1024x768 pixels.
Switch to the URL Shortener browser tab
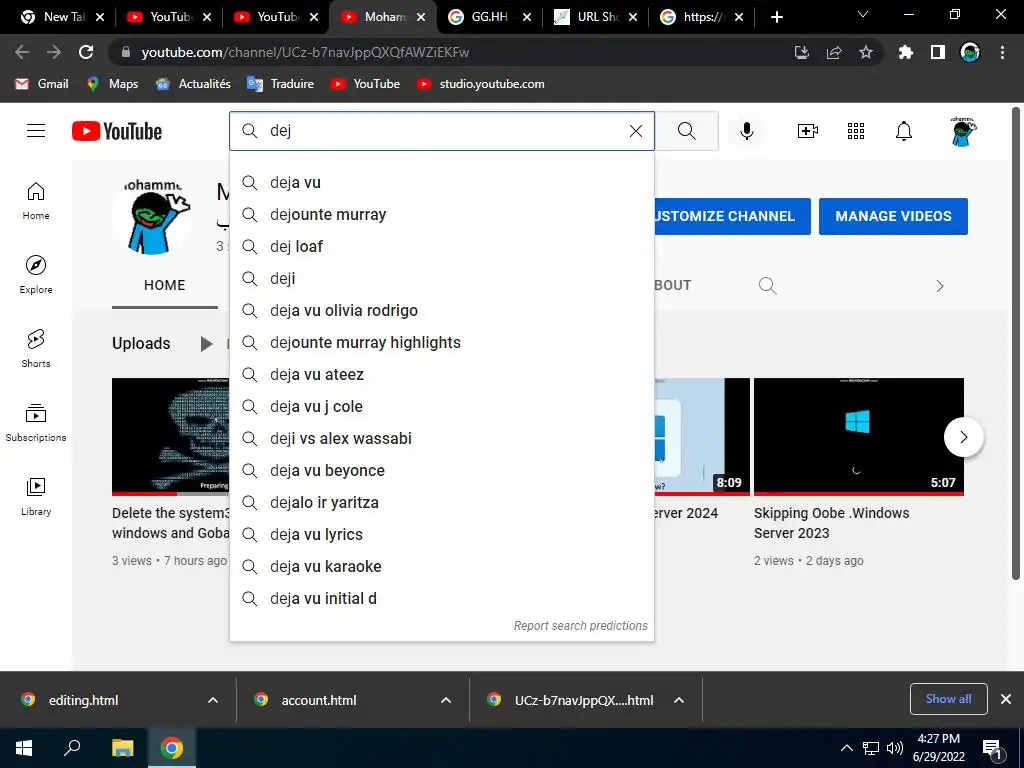pyautogui.click(x=596, y=17)
